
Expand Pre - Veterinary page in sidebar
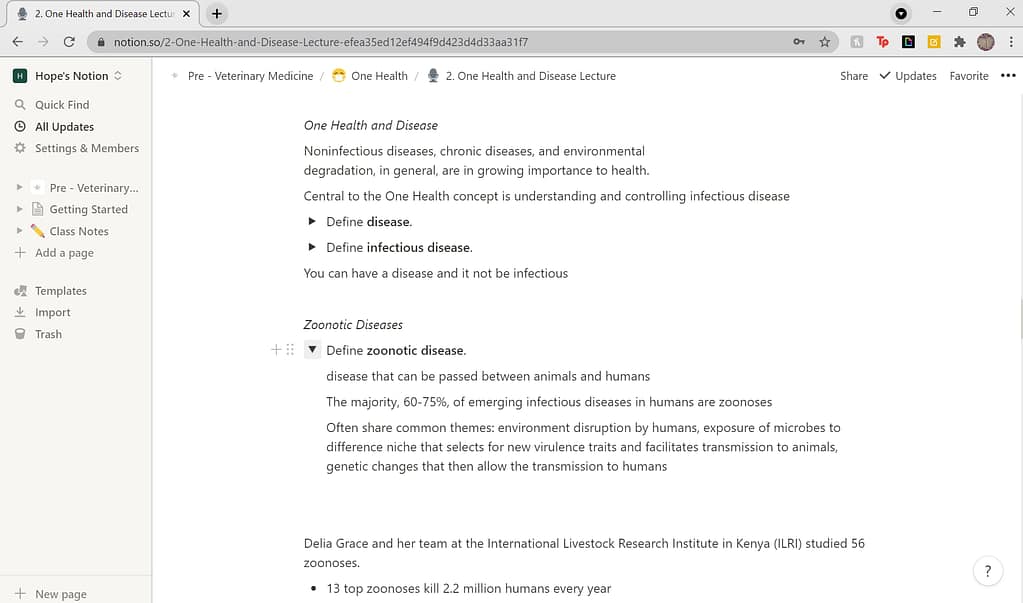click(19, 188)
